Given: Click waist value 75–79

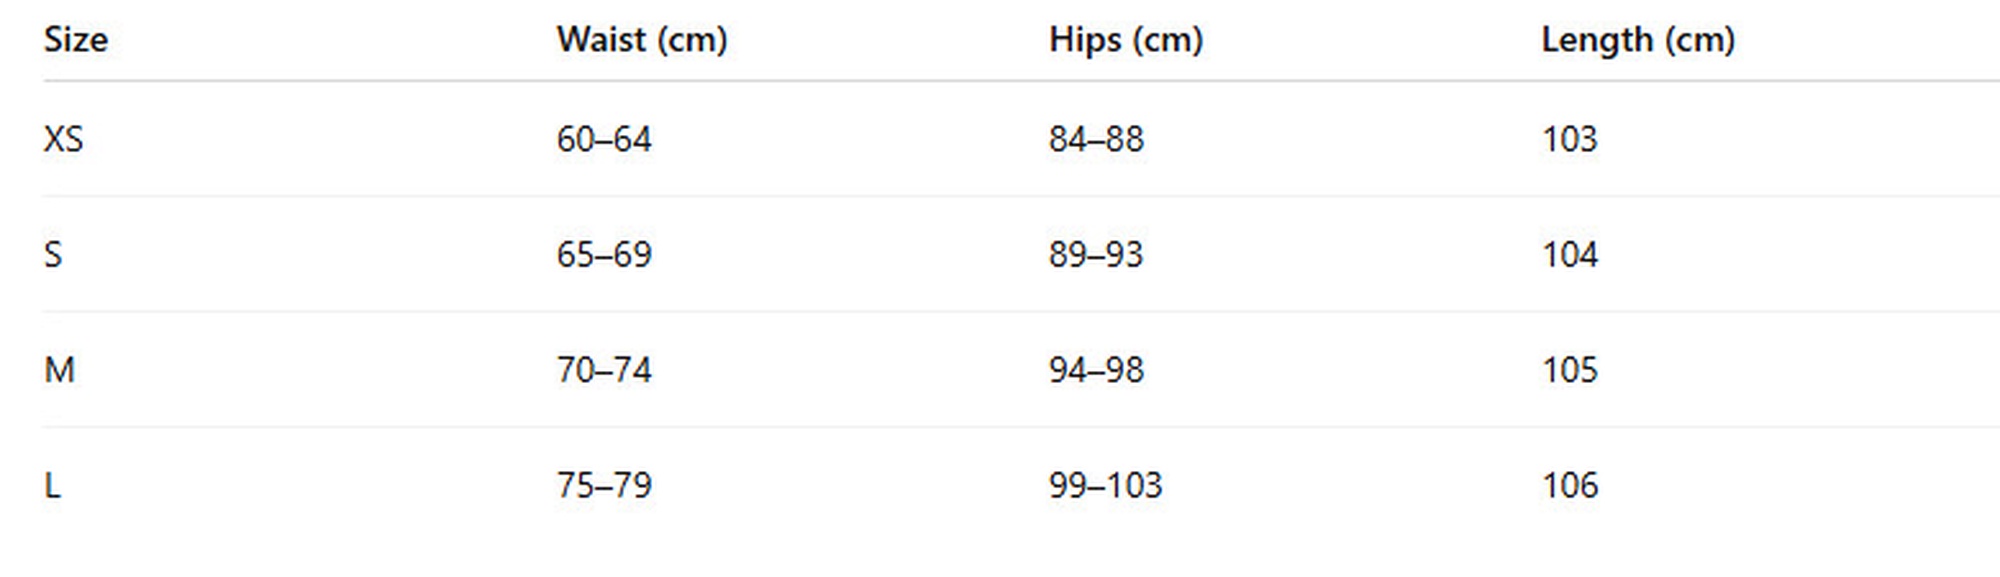Looking at the screenshot, I should click(x=604, y=486).
